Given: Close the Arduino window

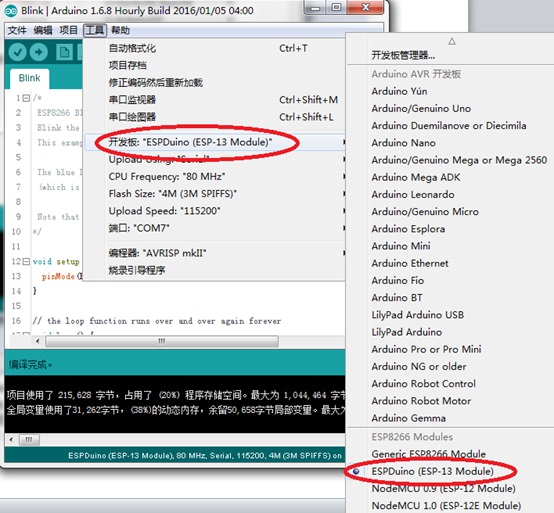Looking at the screenshot, I should coord(366,8).
